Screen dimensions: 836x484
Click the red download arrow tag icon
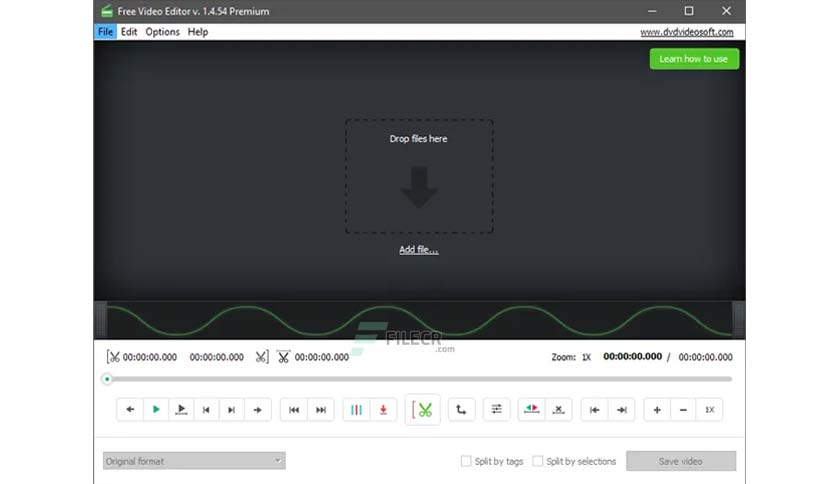click(x=383, y=410)
